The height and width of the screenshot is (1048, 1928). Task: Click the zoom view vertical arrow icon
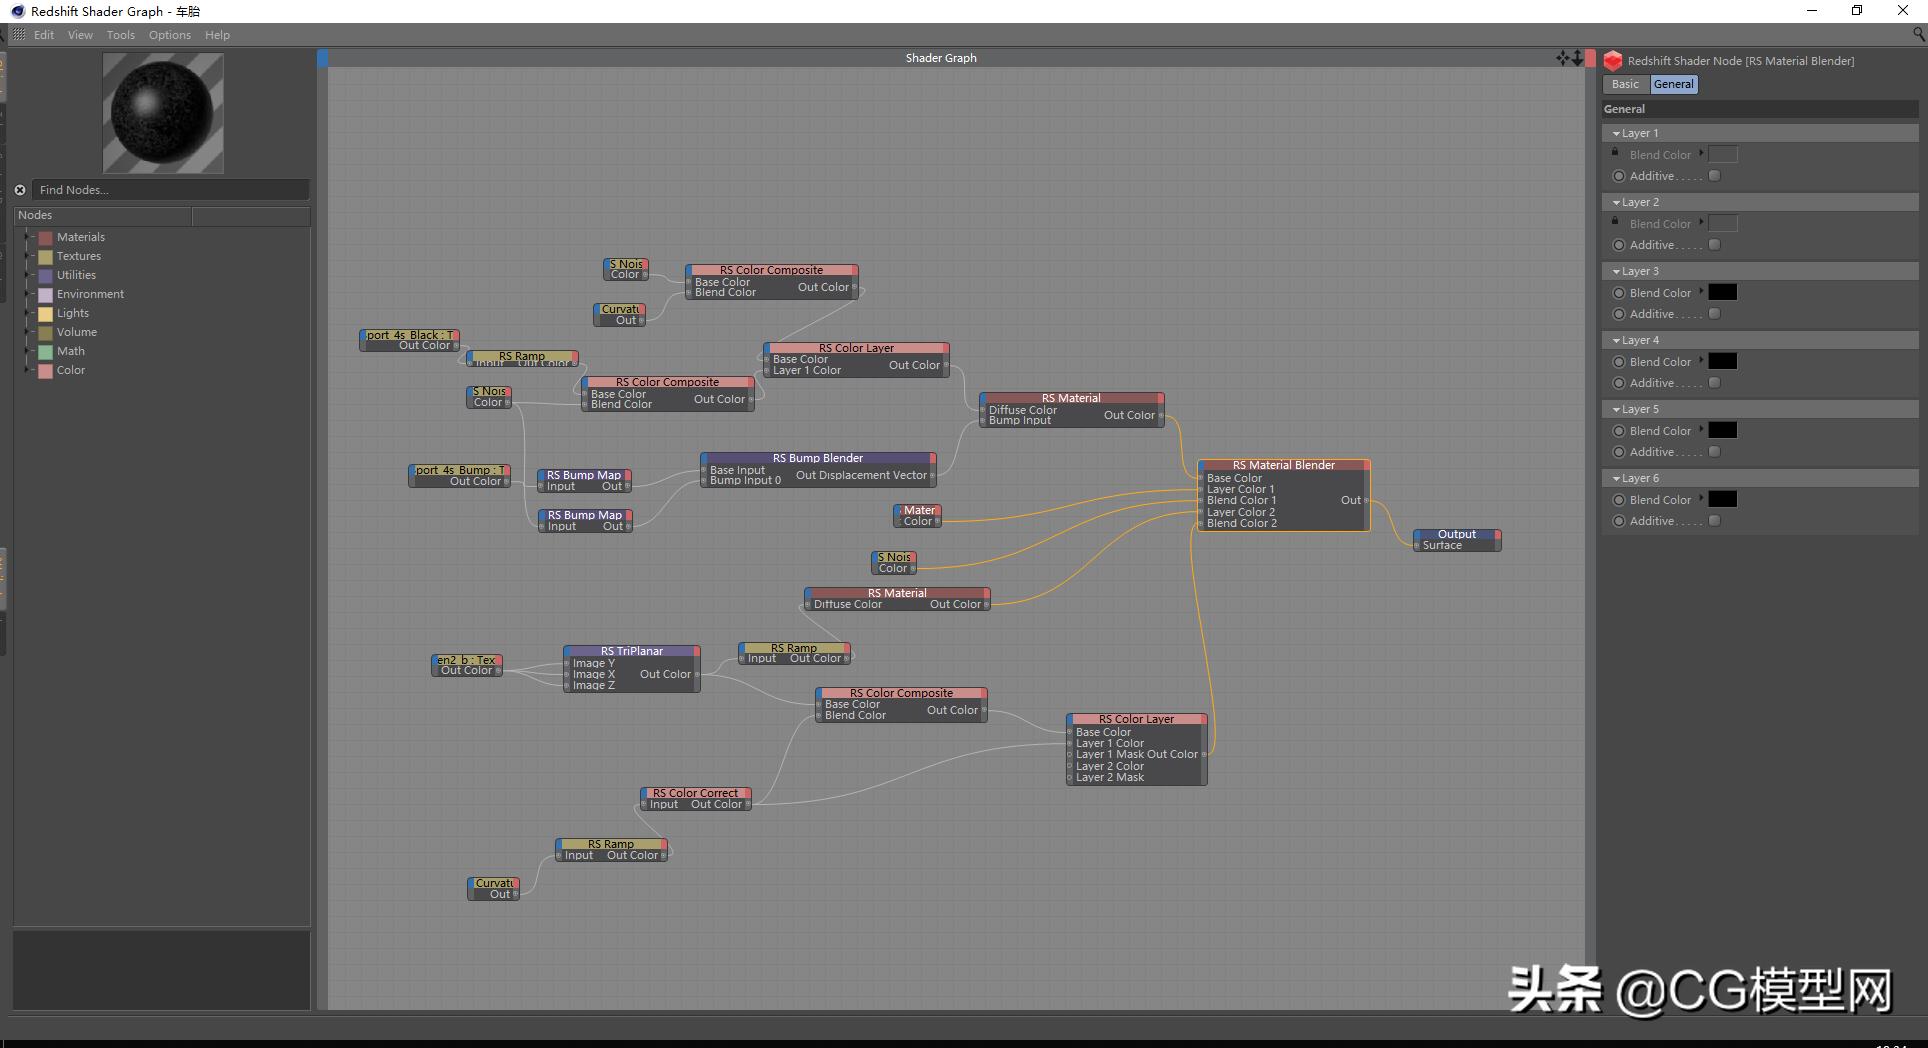(x=1578, y=58)
